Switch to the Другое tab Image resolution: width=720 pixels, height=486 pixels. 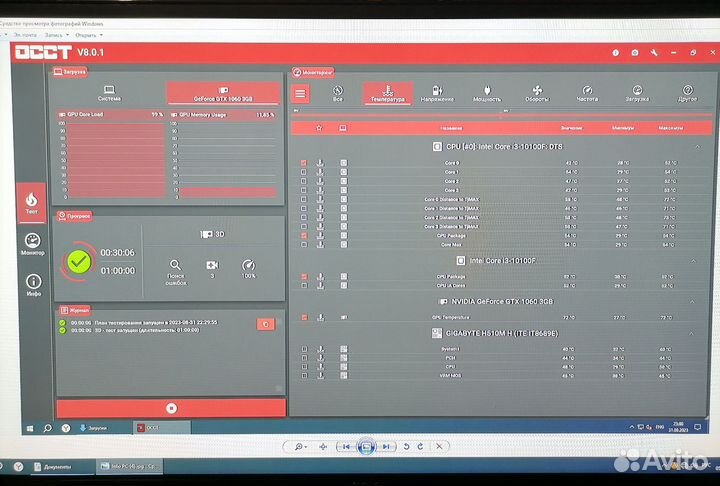click(x=687, y=93)
